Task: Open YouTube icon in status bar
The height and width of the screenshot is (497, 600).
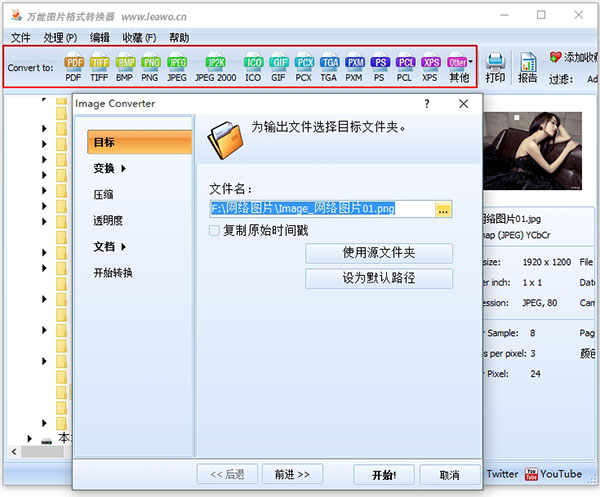Action: coord(531,474)
